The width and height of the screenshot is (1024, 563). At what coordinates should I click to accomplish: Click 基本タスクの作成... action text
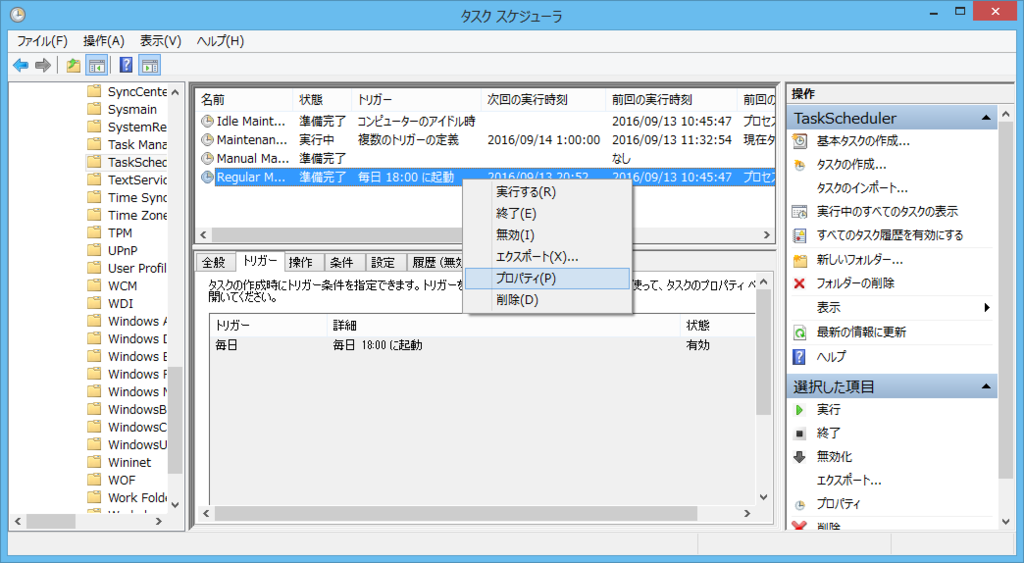point(863,141)
